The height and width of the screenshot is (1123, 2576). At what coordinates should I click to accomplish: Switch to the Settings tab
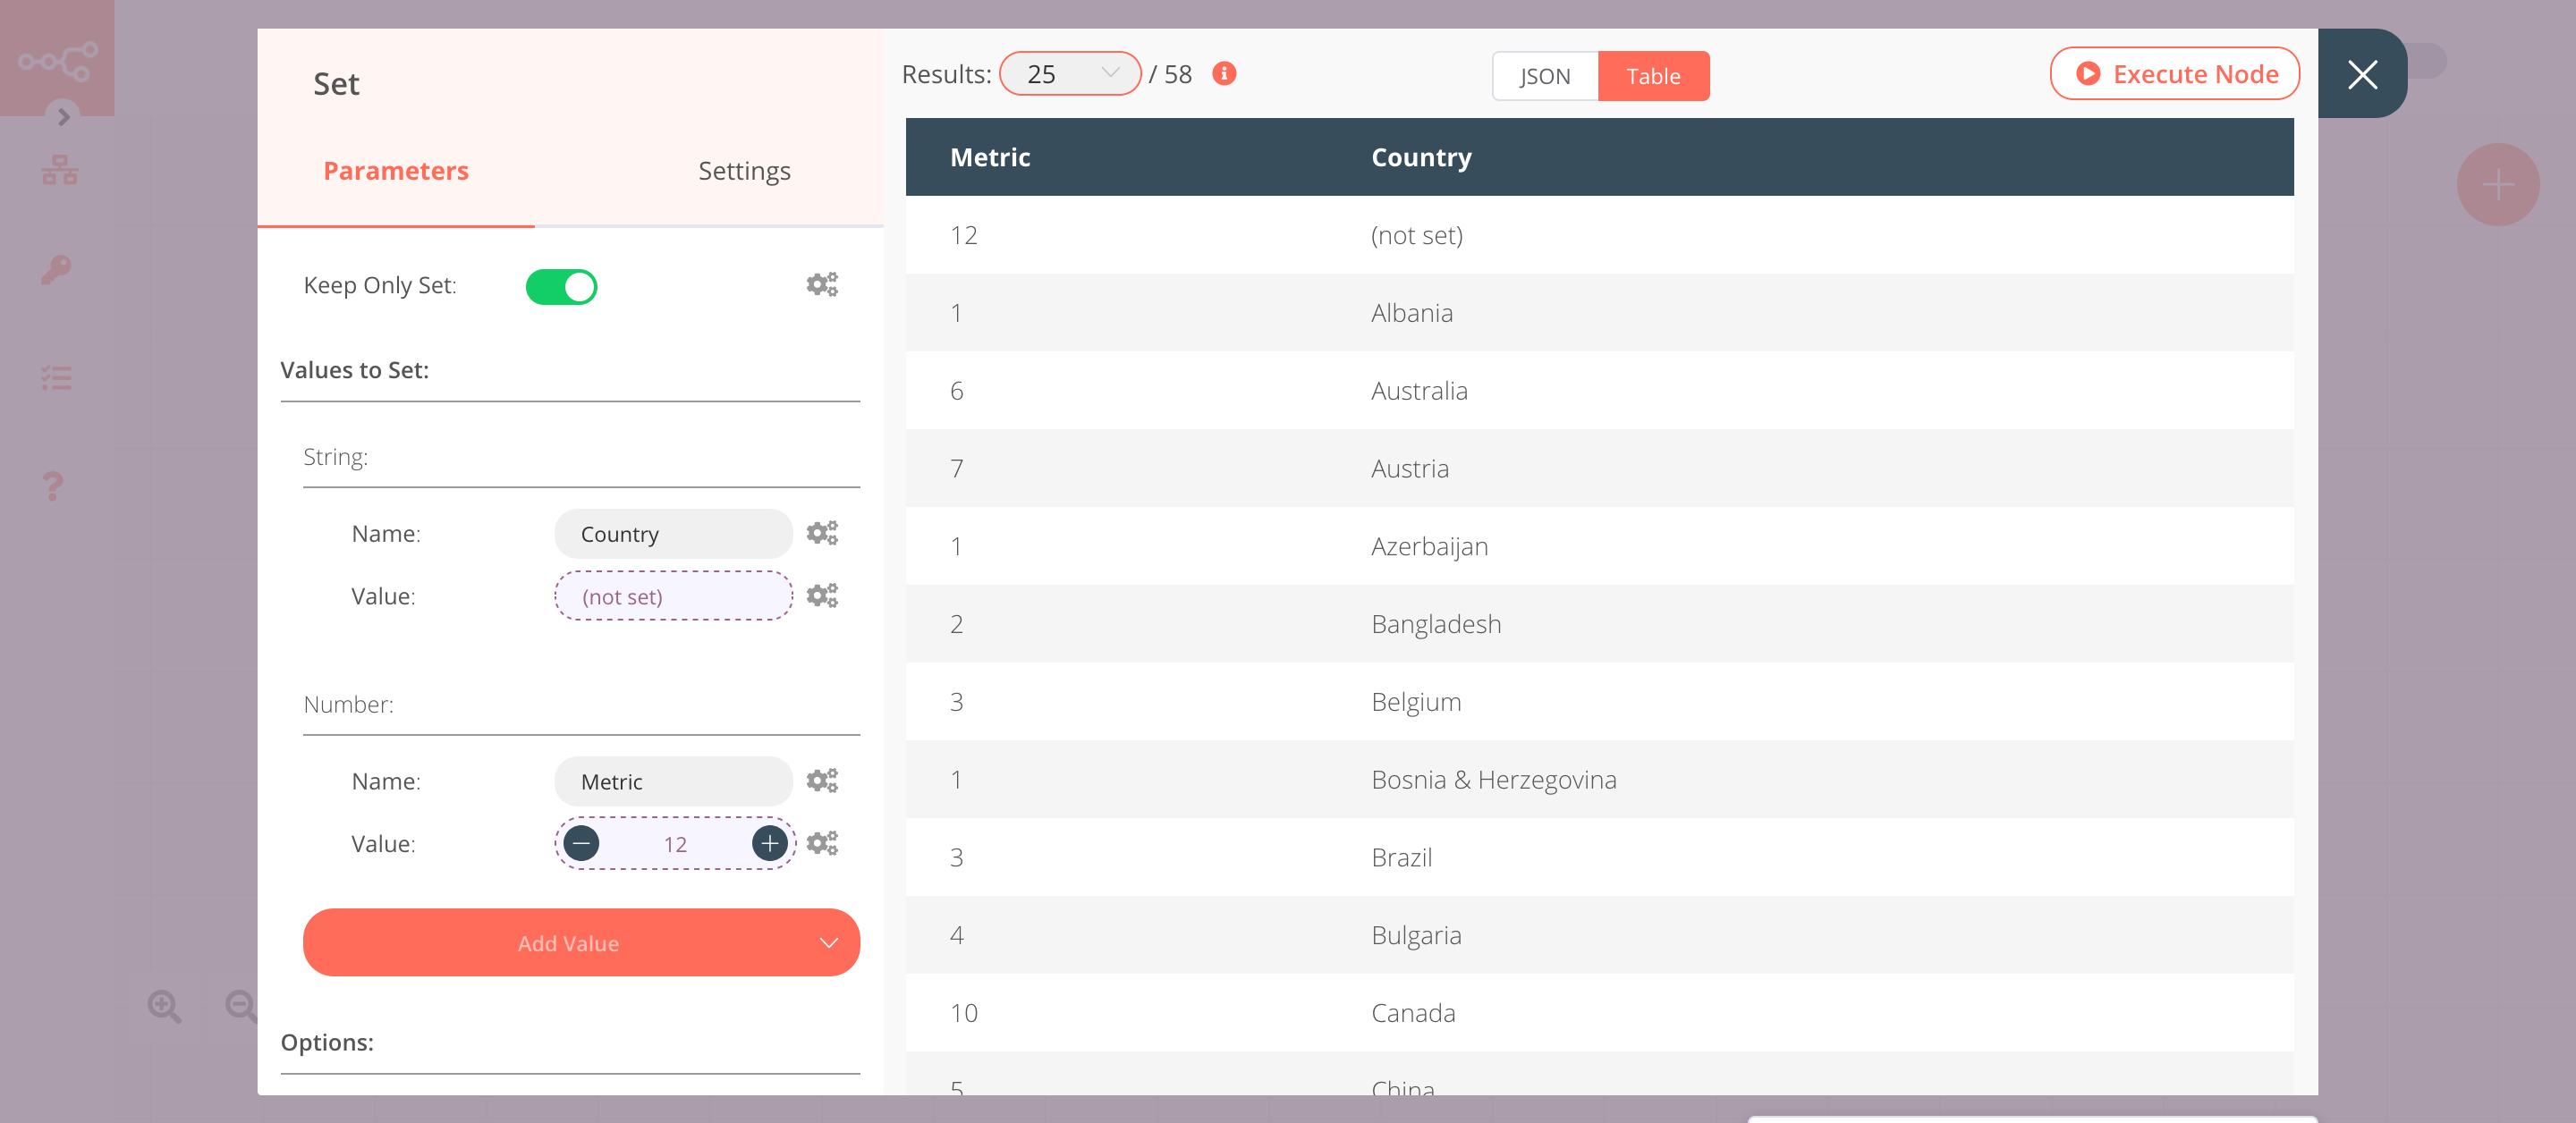point(744,170)
